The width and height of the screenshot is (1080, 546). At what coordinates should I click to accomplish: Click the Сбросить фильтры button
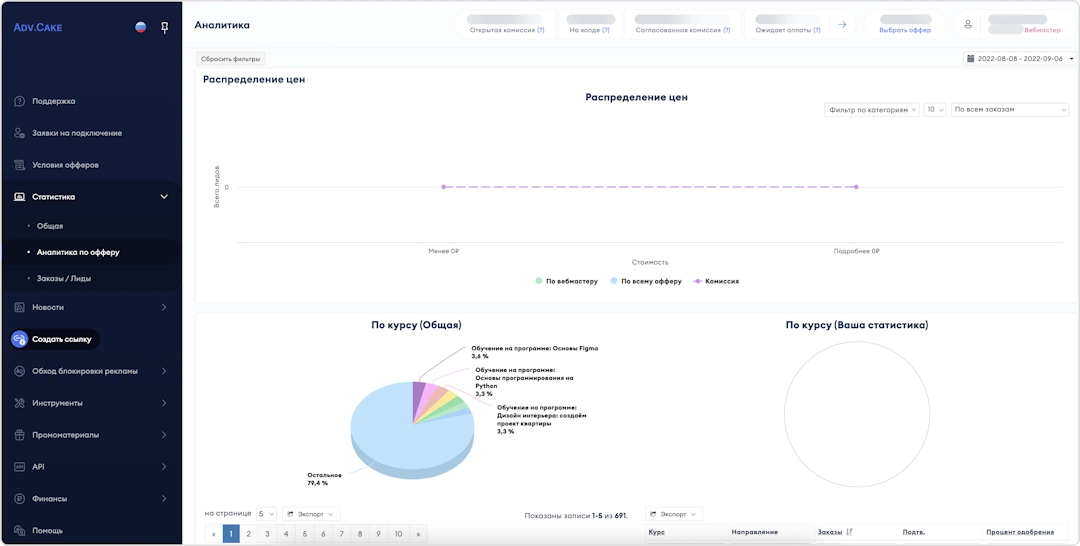[x=230, y=59]
